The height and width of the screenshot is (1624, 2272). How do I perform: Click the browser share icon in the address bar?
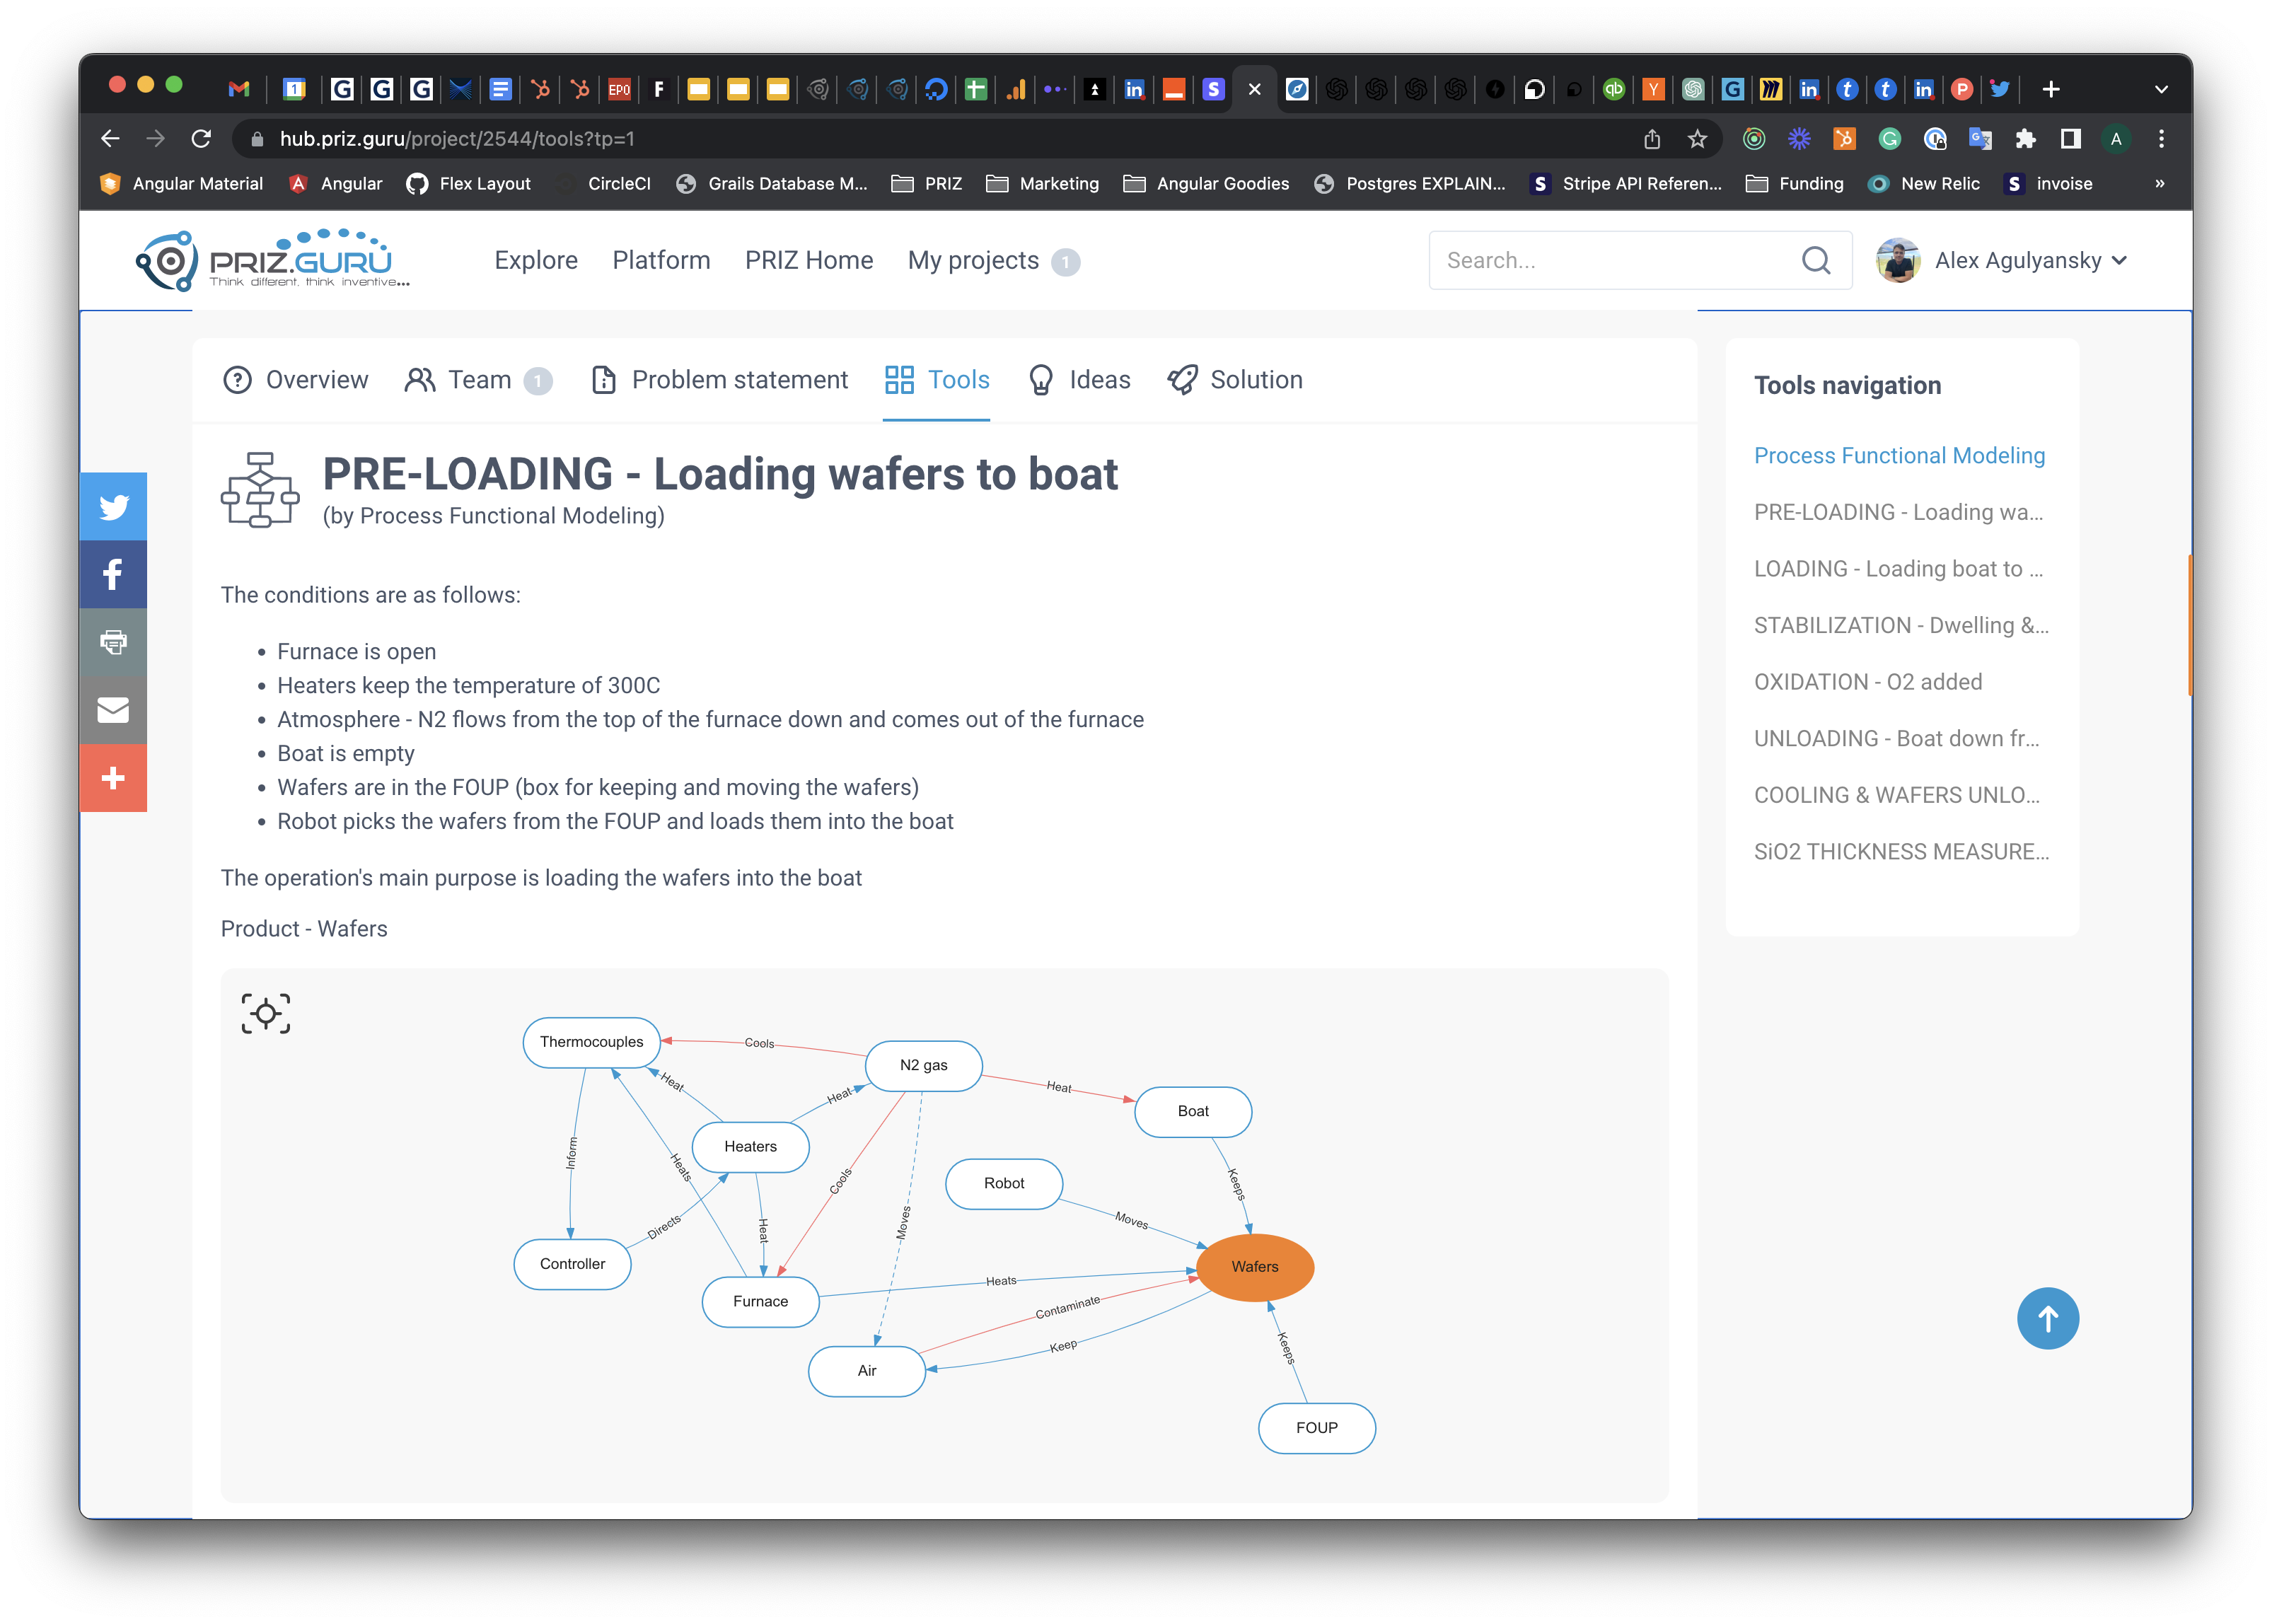[1652, 139]
